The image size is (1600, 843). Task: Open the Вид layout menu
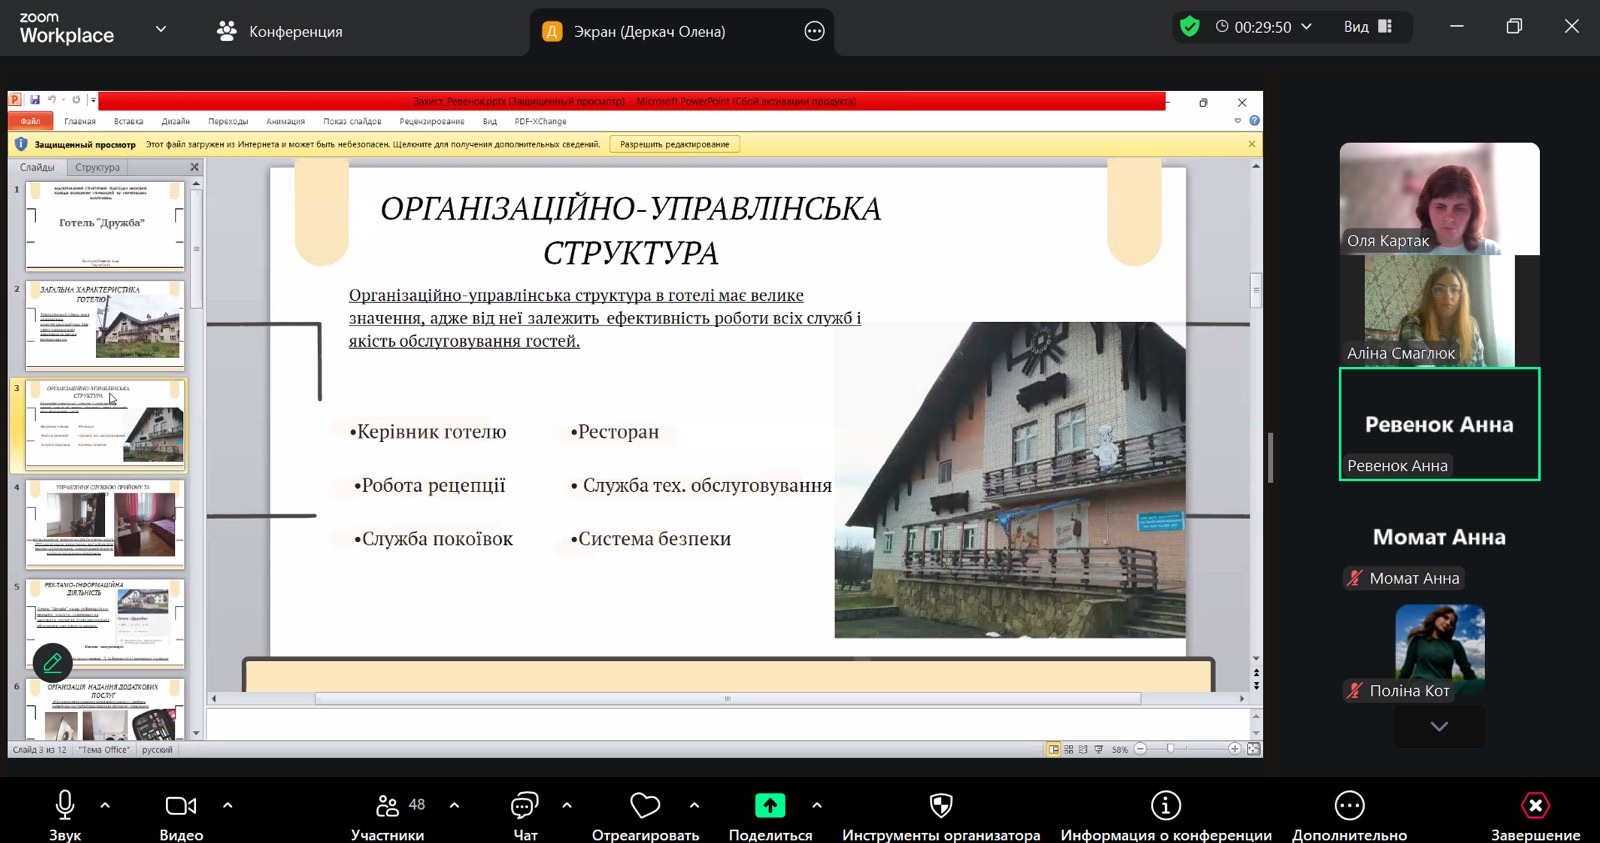click(1367, 27)
